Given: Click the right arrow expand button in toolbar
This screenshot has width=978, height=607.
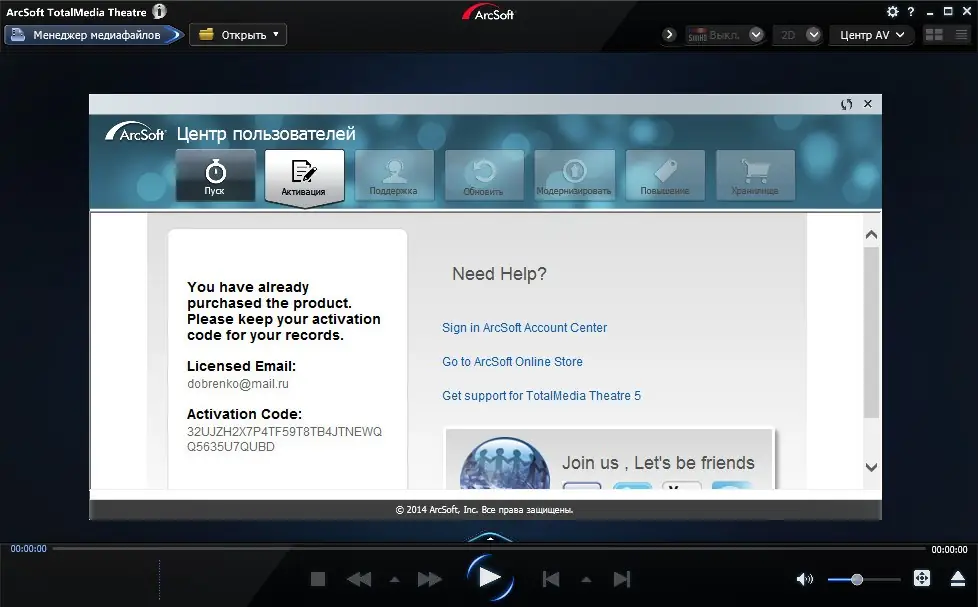Looking at the screenshot, I should tap(669, 34).
